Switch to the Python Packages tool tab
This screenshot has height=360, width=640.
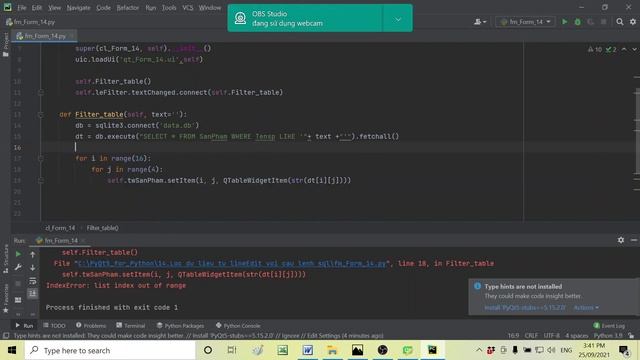pyautogui.click(x=180, y=326)
